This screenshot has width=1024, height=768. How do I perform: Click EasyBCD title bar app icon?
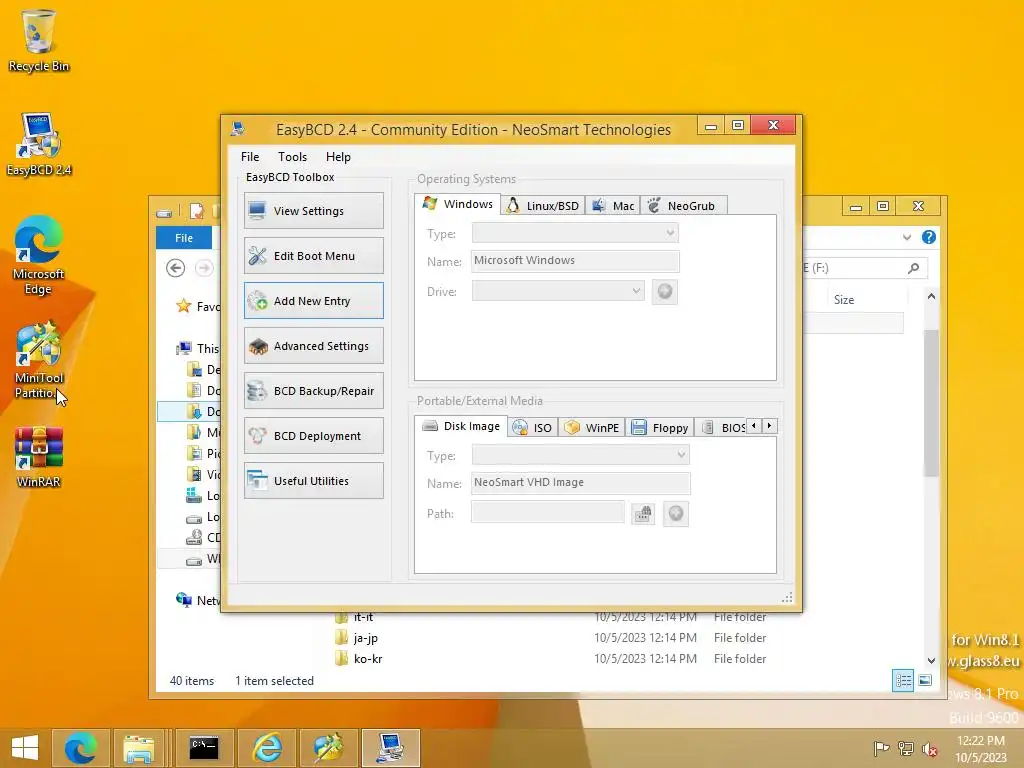(x=238, y=129)
